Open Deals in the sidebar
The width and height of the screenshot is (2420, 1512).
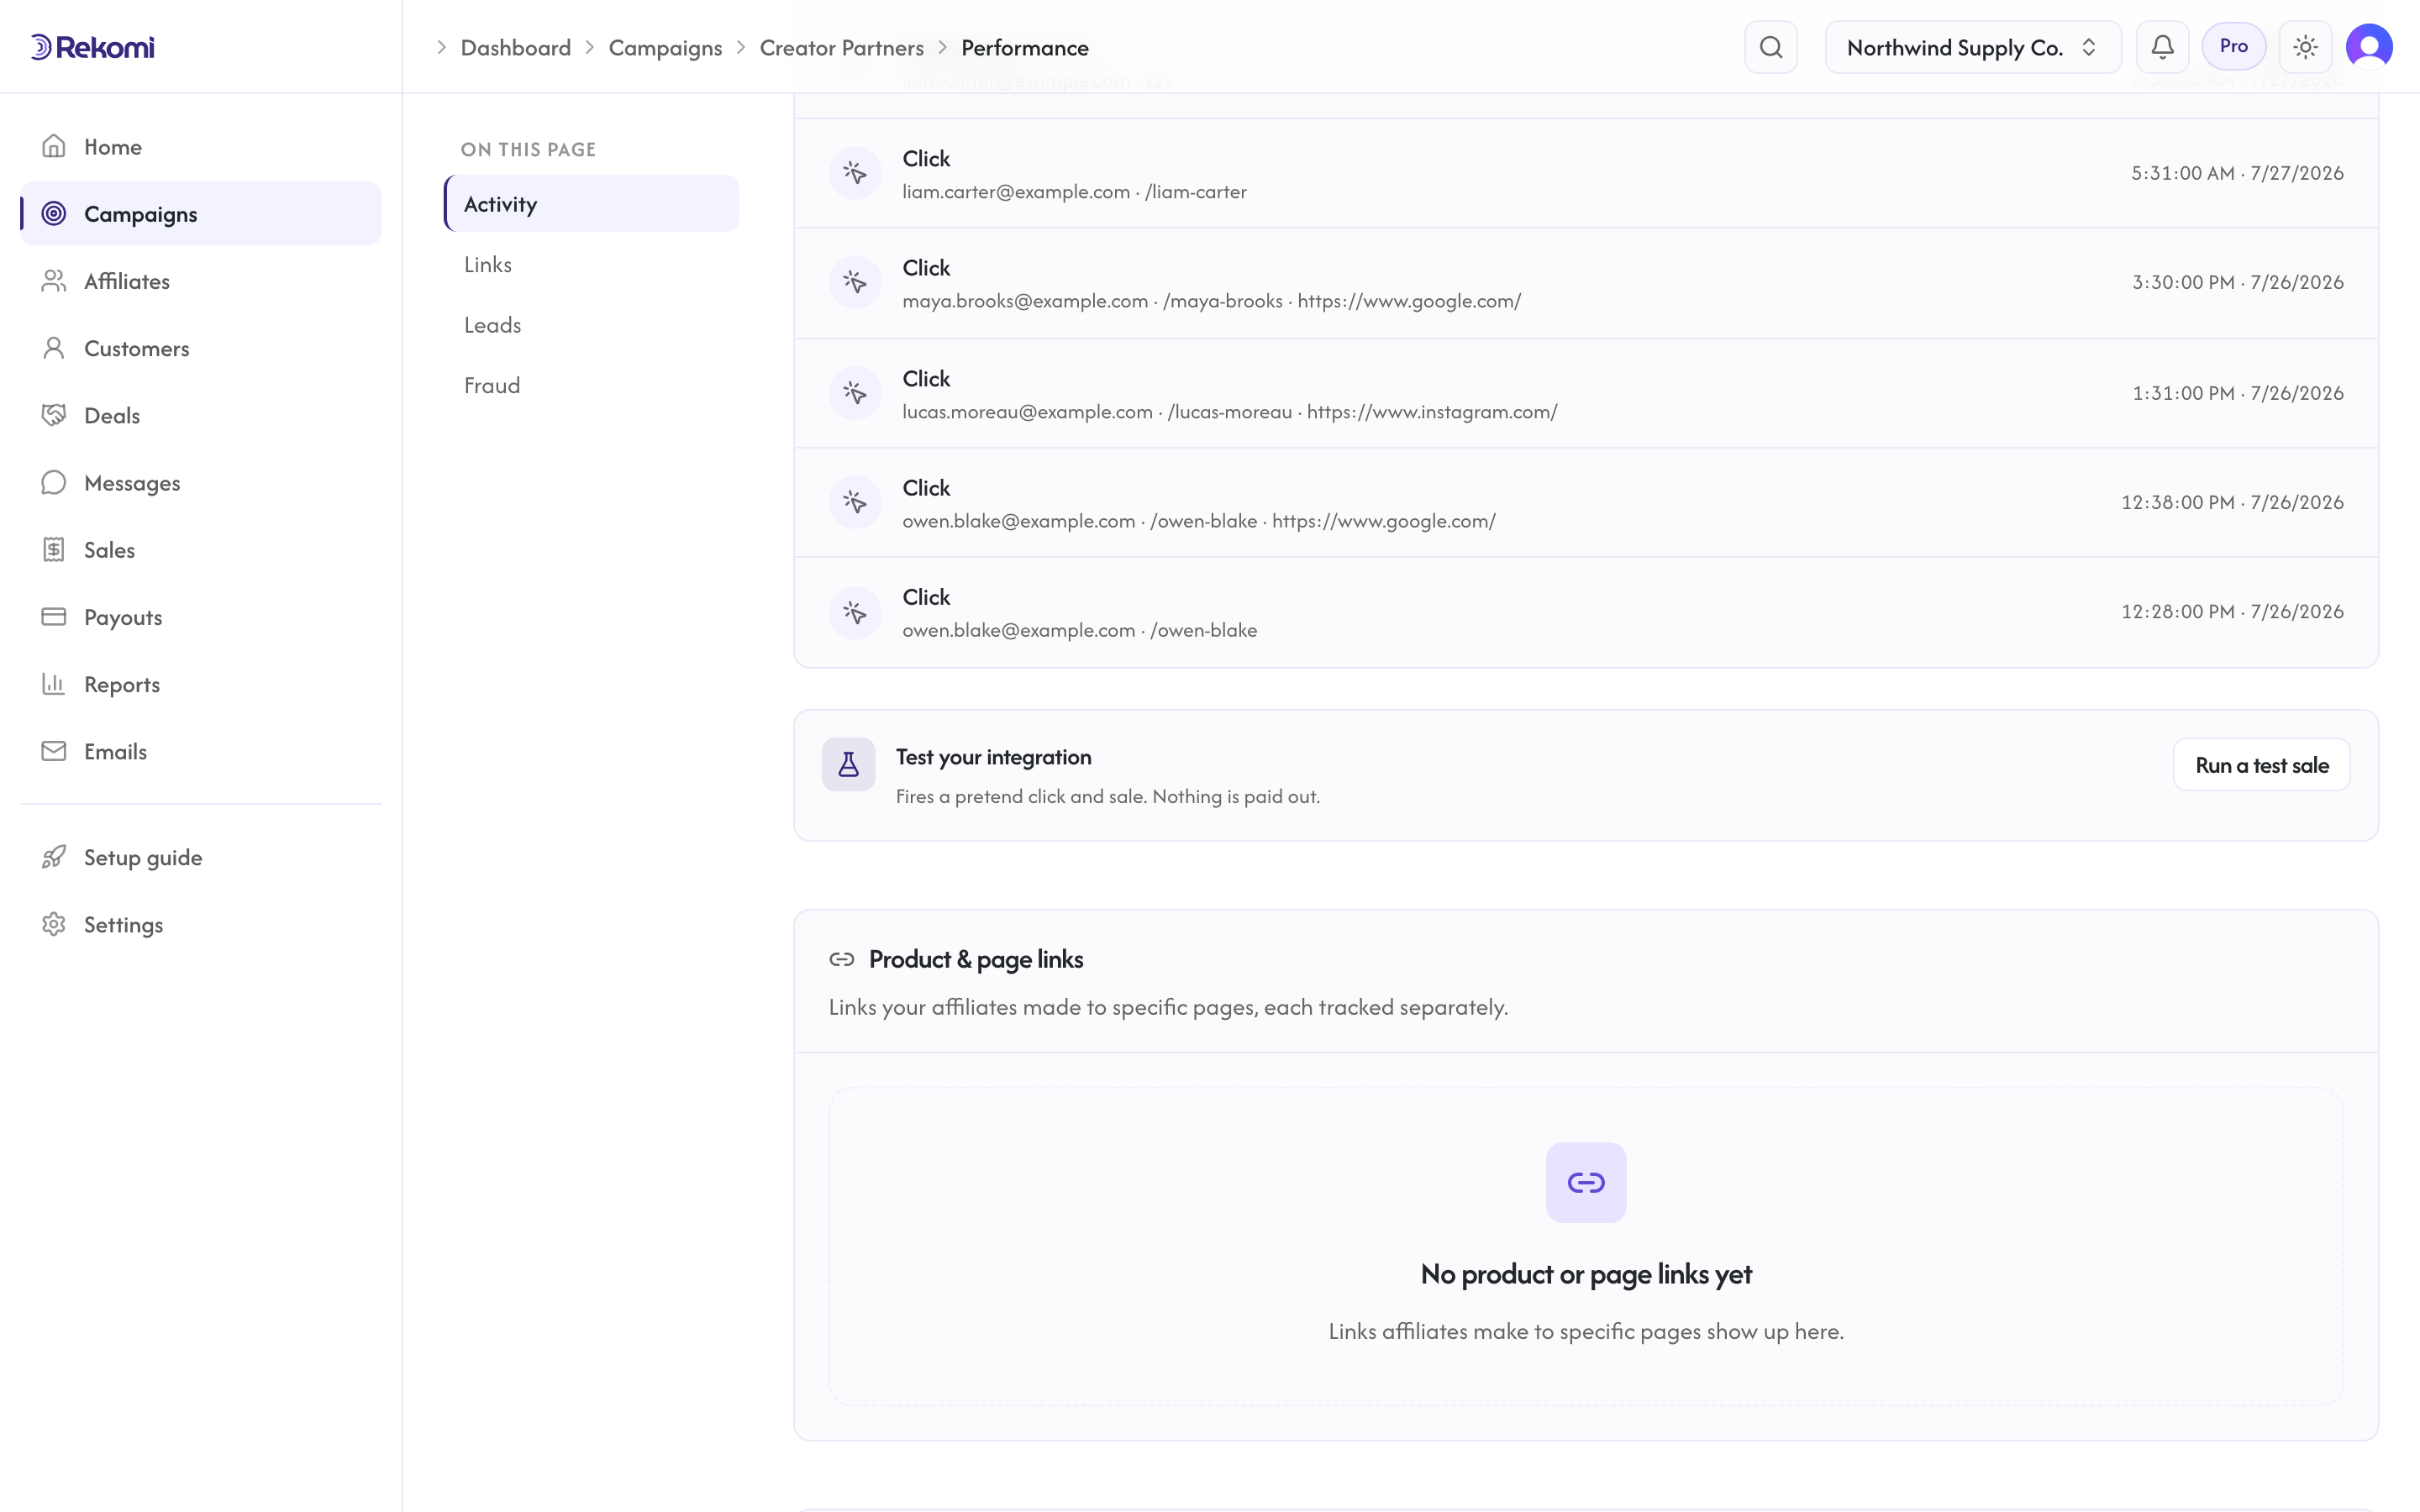201,415
